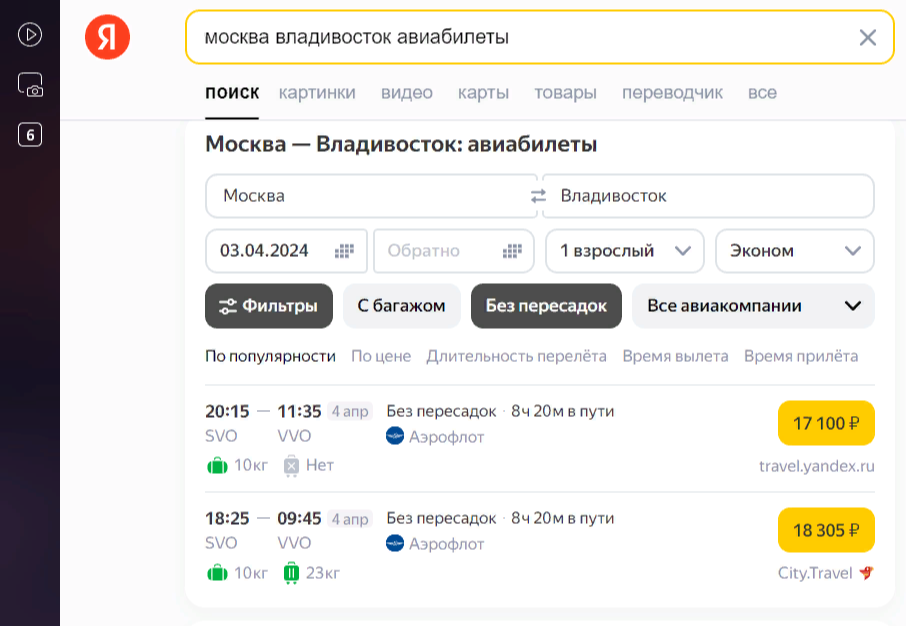Click the 20:15 departure time
Image resolution: width=906 pixels, height=626 pixels.
point(227,411)
